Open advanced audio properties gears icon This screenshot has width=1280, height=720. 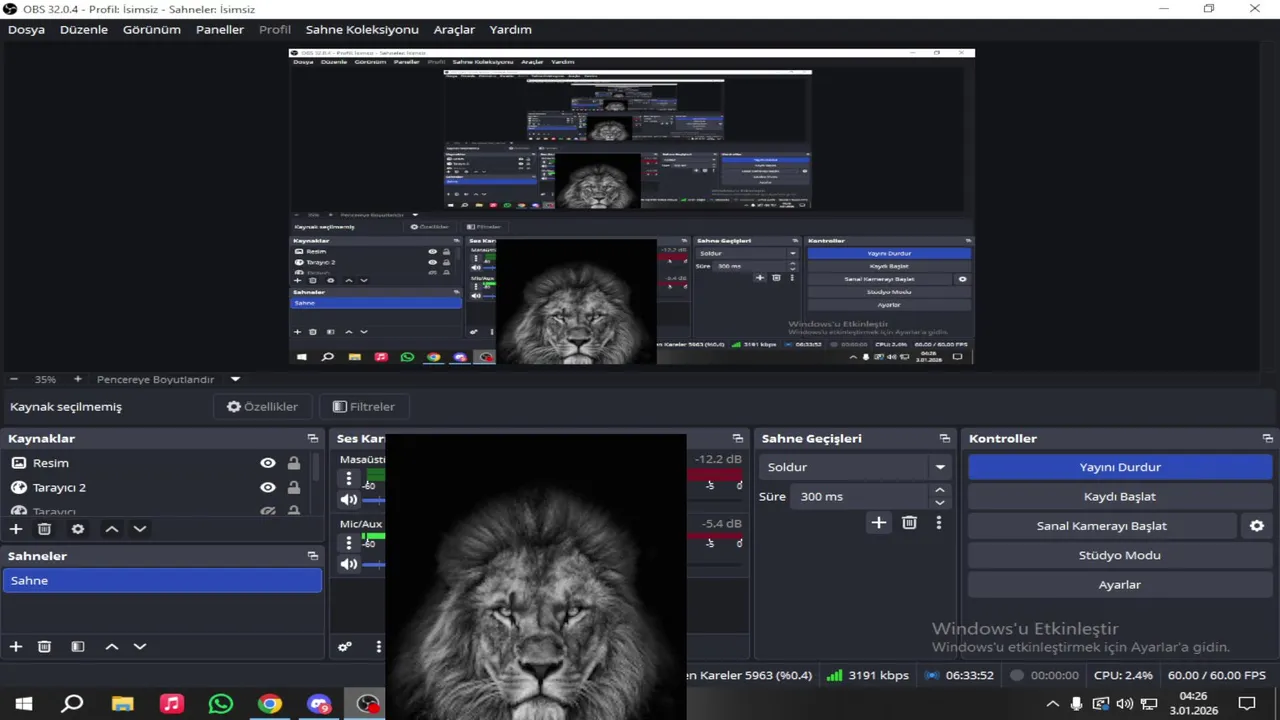click(345, 647)
